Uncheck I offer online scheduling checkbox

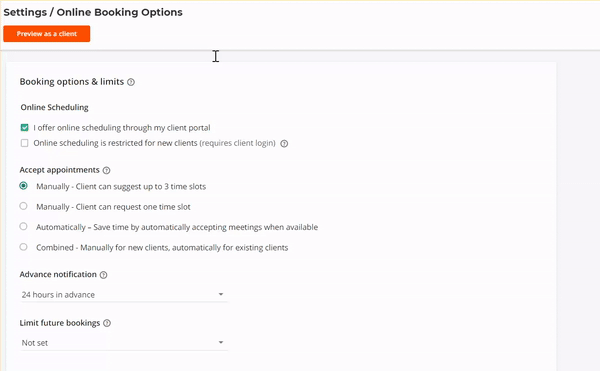tap(24, 127)
